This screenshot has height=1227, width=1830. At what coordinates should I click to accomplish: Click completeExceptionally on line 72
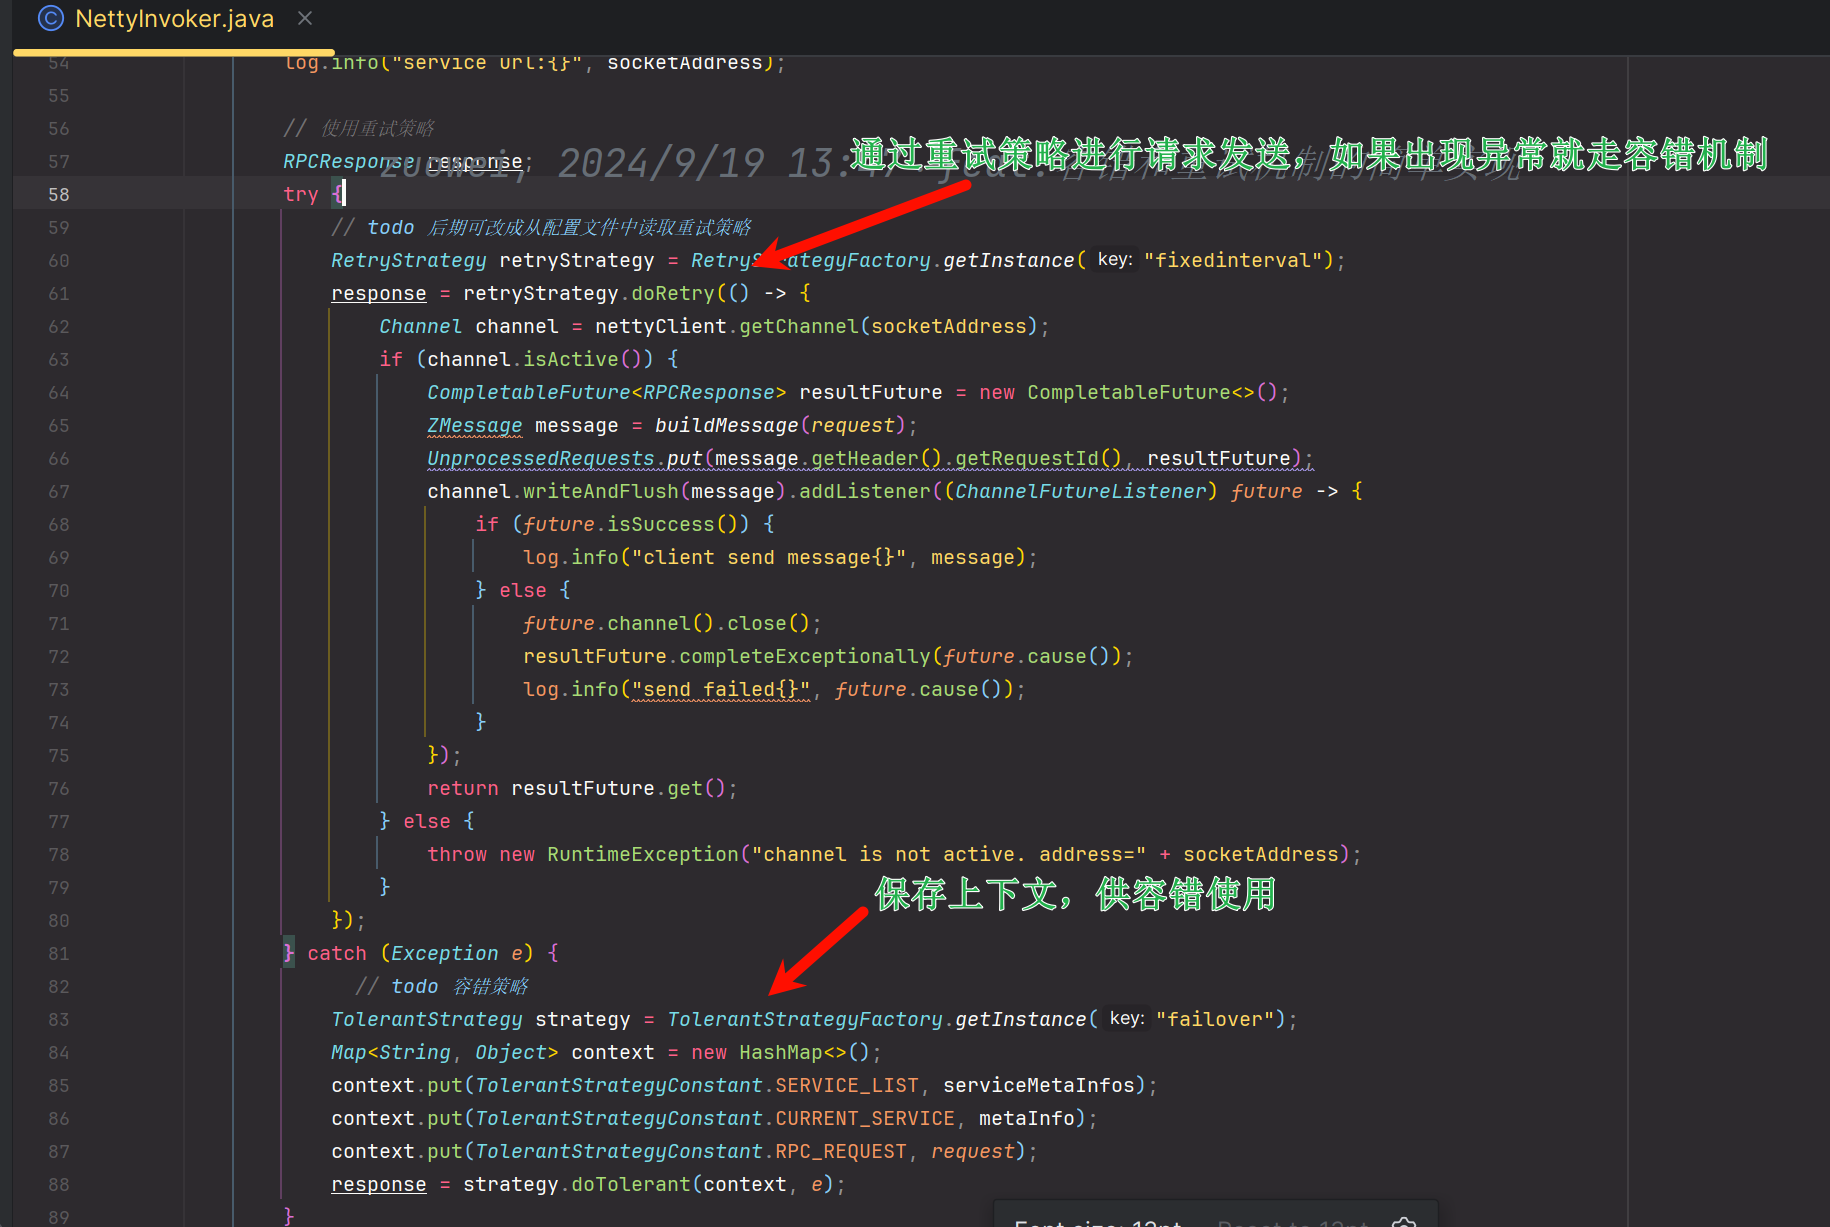point(805,656)
